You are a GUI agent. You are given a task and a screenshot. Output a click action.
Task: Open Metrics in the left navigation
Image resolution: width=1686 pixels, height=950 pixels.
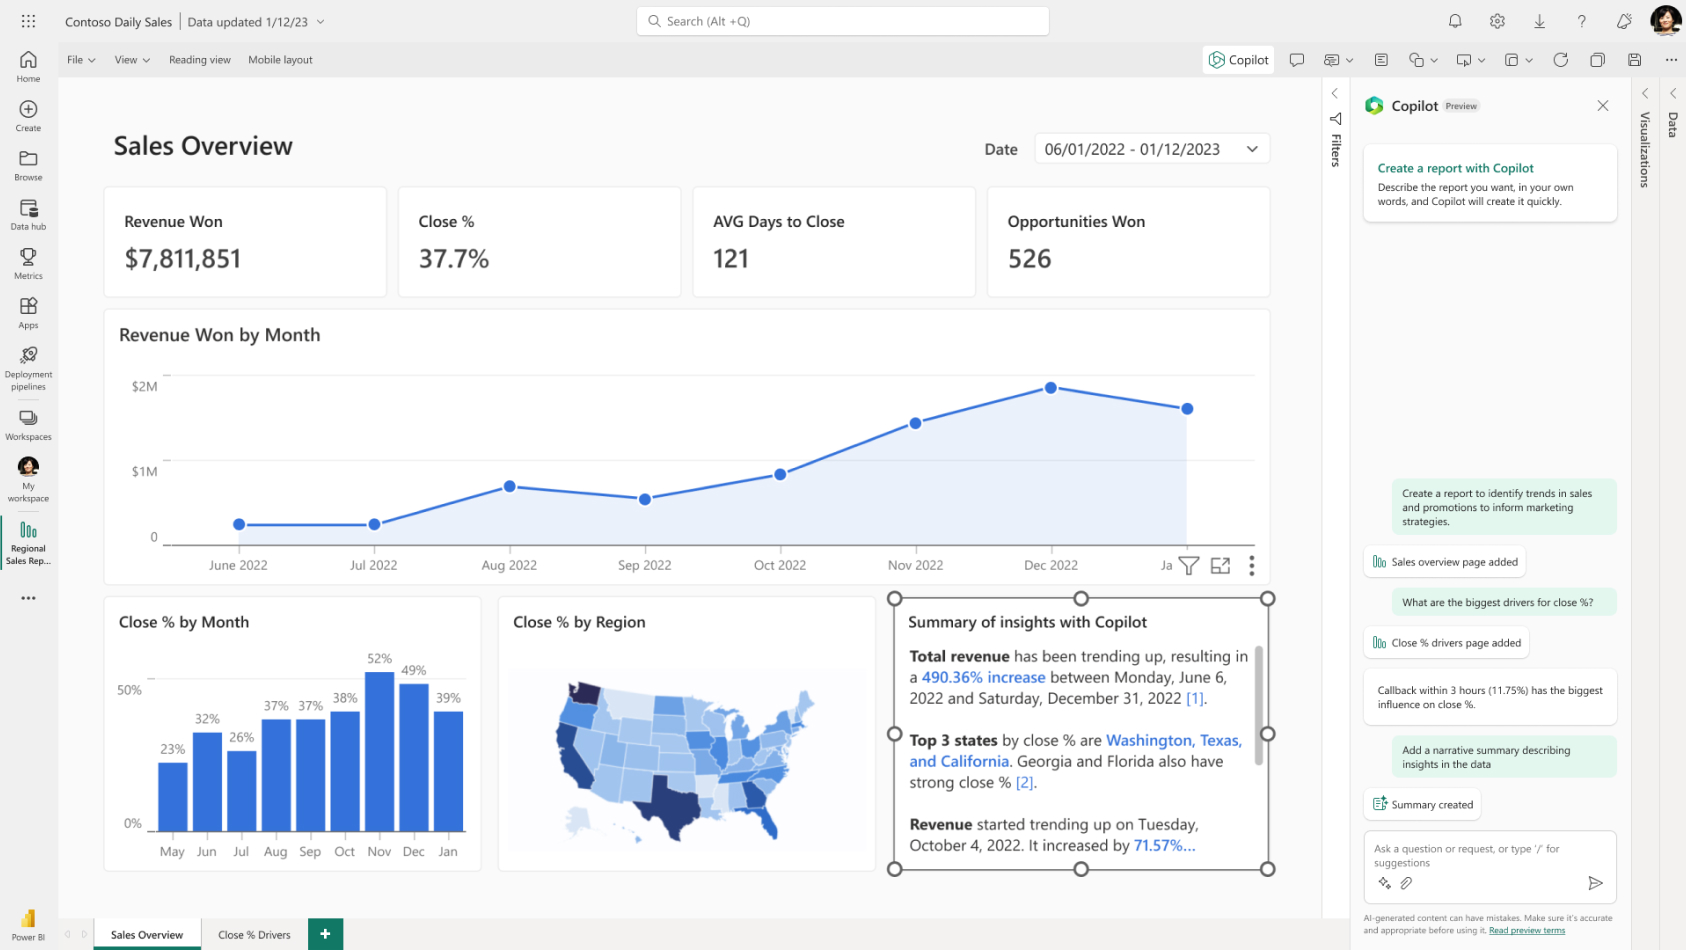click(28, 263)
